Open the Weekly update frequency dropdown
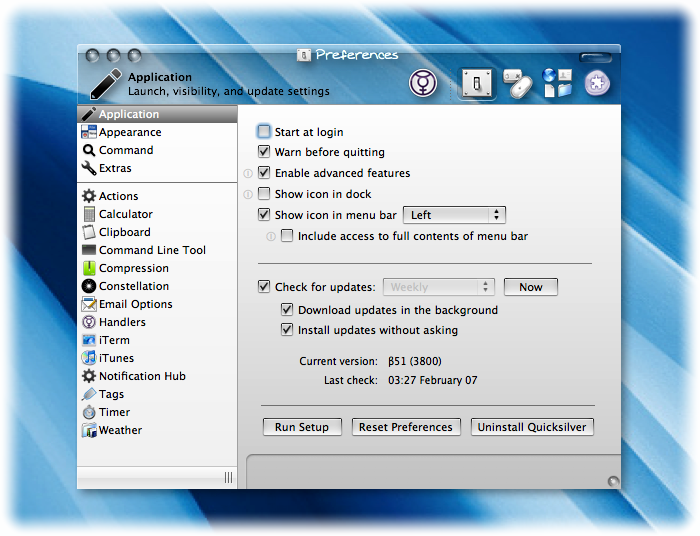 438,287
